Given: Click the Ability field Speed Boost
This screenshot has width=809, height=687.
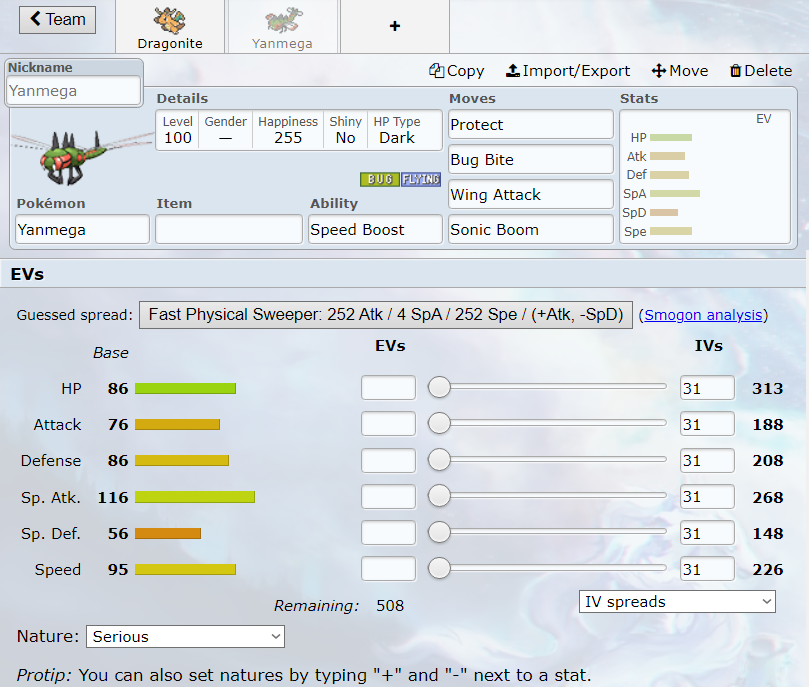Looking at the screenshot, I should coord(376,230).
